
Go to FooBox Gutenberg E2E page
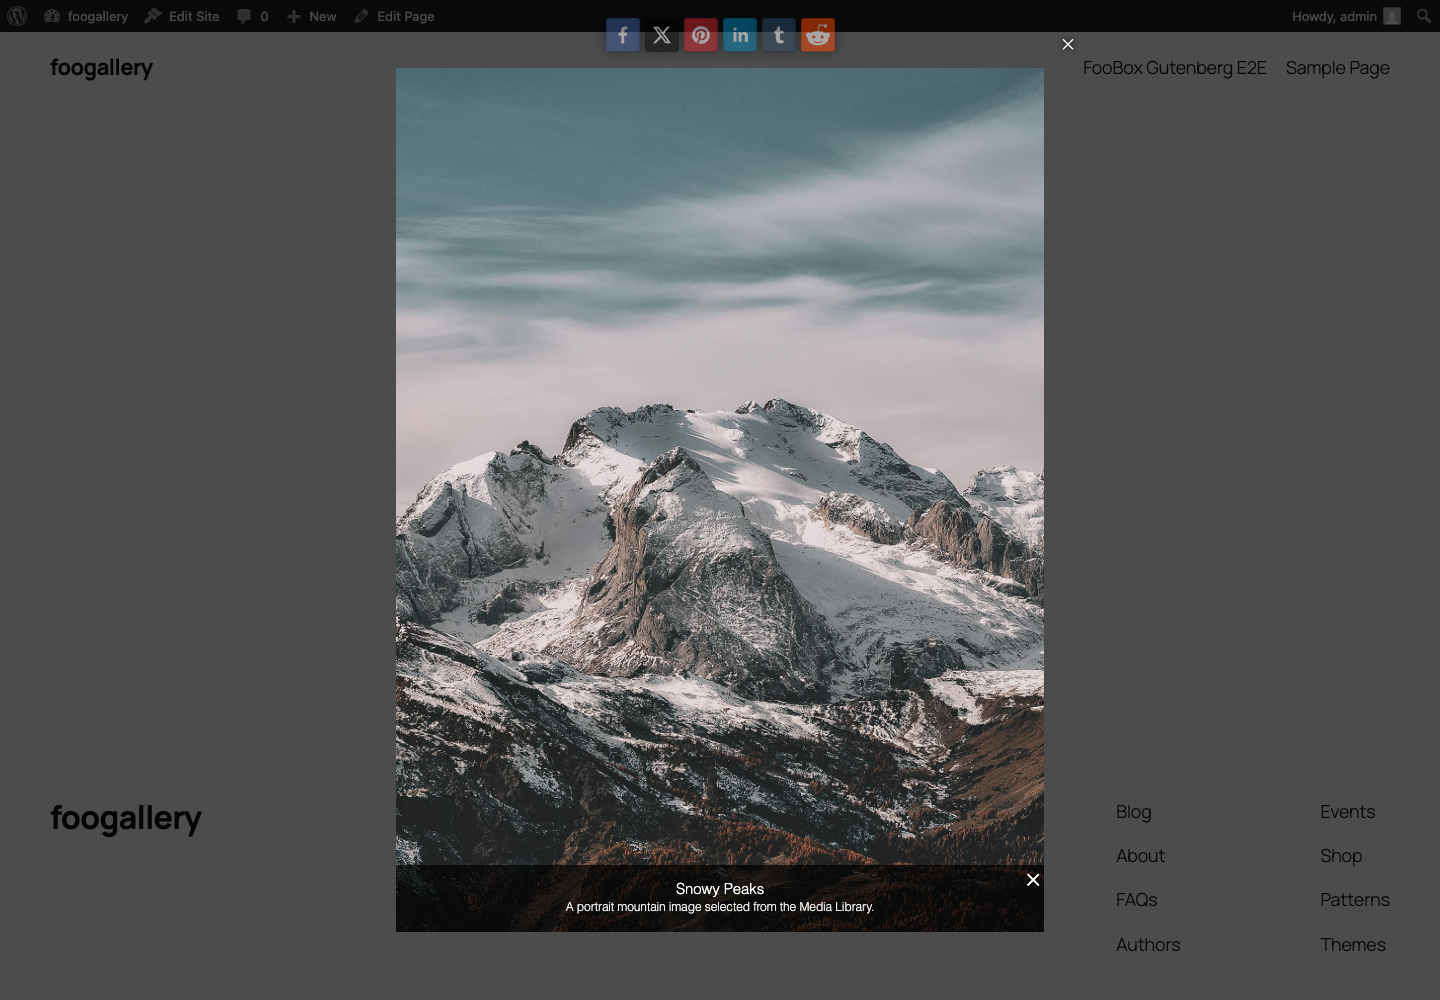pos(1174,68)
